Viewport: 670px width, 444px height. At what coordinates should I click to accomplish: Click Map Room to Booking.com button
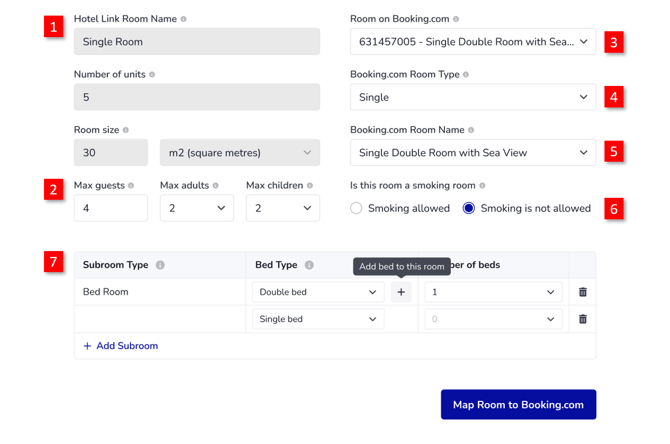(x=518, y=405)
